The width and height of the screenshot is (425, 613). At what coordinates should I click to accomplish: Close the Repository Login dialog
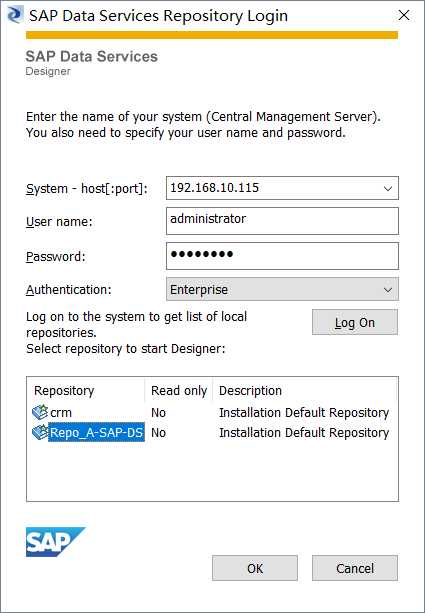(404, 15)
